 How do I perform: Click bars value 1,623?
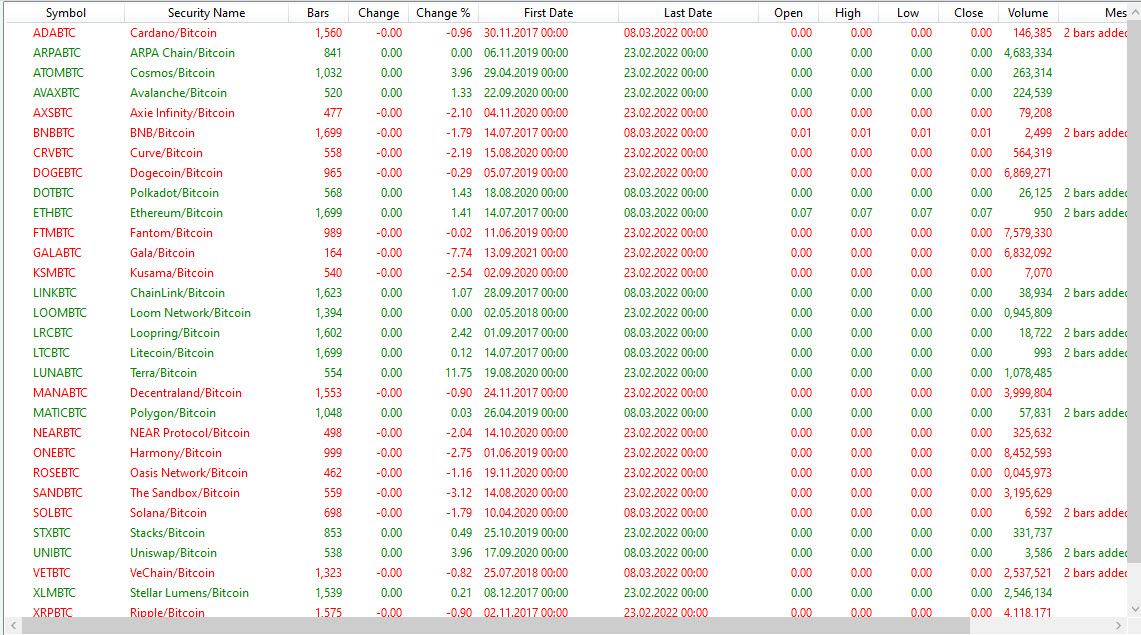[328, 293]
